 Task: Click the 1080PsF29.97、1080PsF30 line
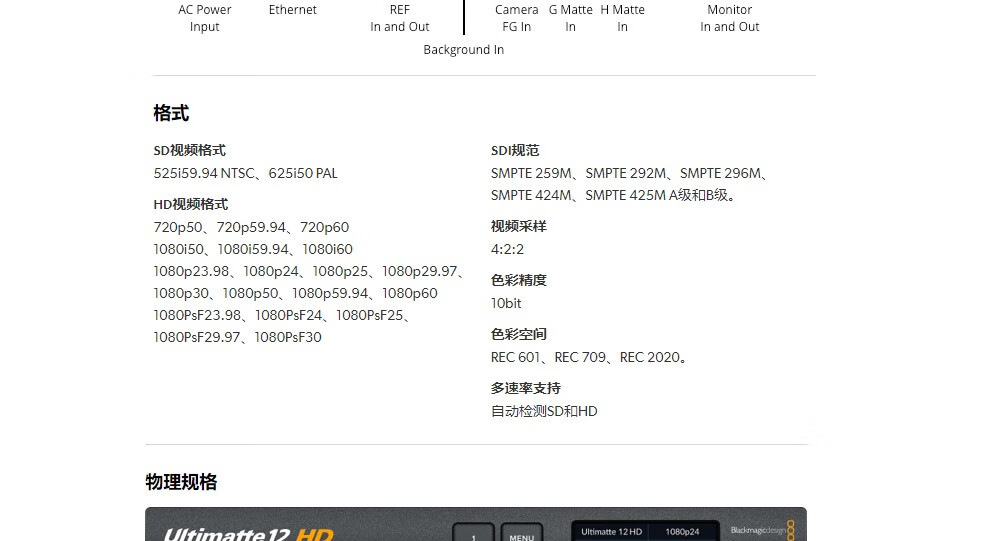237,338
